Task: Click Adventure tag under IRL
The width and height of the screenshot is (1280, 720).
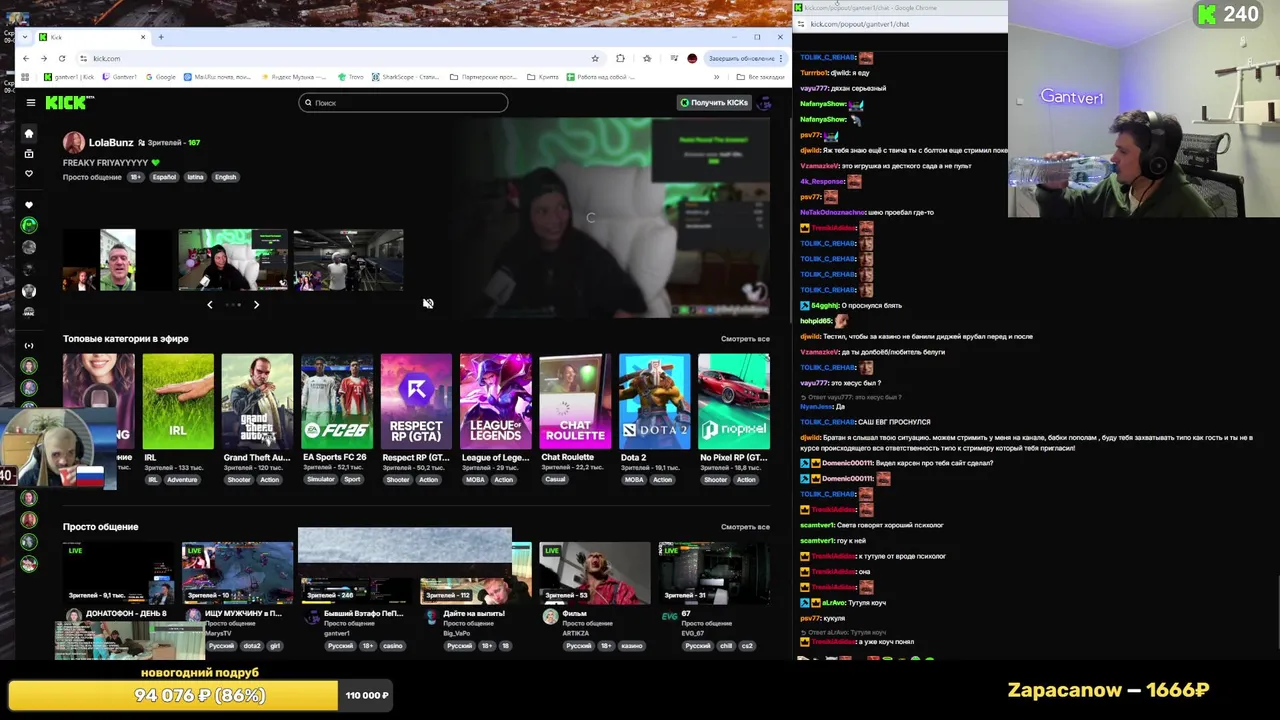Action: pyautogui.click(x=182, y=480)
